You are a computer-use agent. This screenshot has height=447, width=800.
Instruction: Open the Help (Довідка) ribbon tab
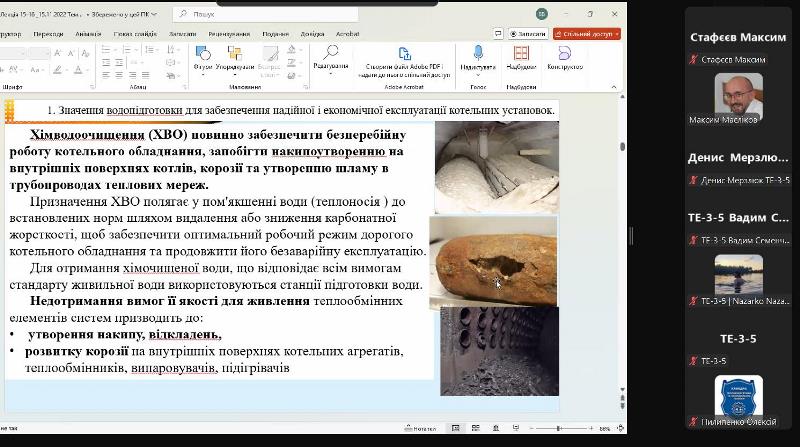coord(310,33)
